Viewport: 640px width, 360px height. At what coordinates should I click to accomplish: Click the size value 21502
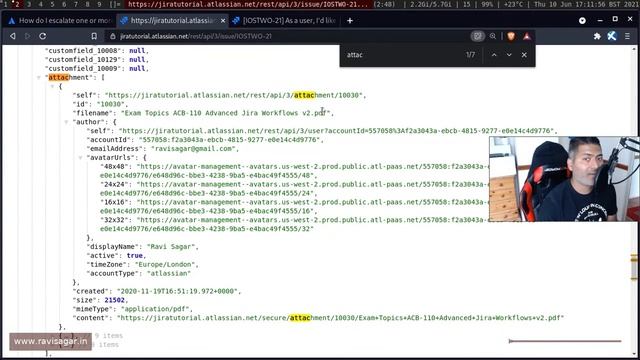click(114, 300)
